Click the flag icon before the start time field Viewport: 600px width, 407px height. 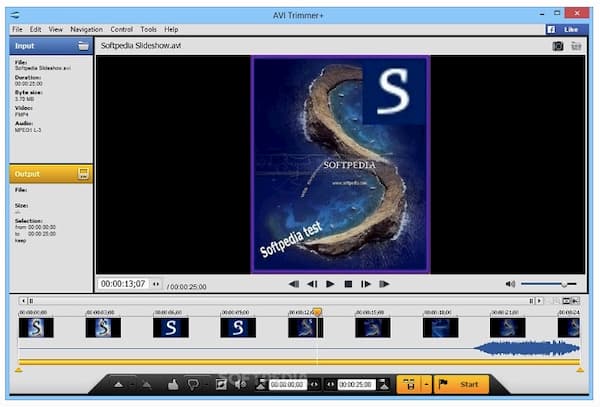pos(261,384)
